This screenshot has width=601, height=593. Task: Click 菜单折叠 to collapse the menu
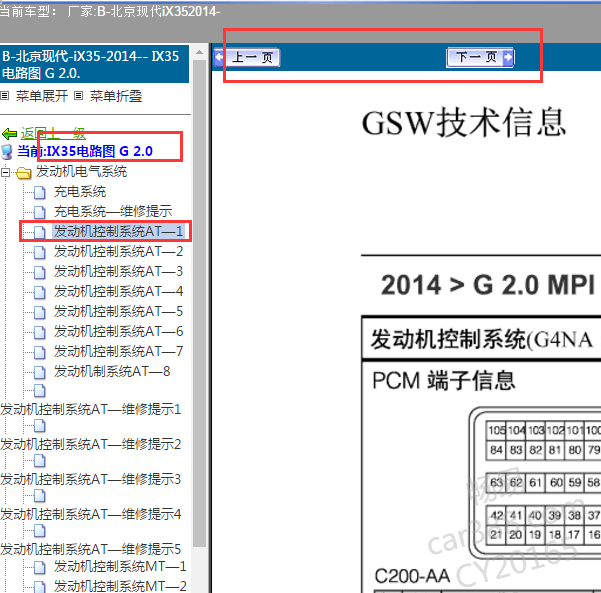pos(116,96)
